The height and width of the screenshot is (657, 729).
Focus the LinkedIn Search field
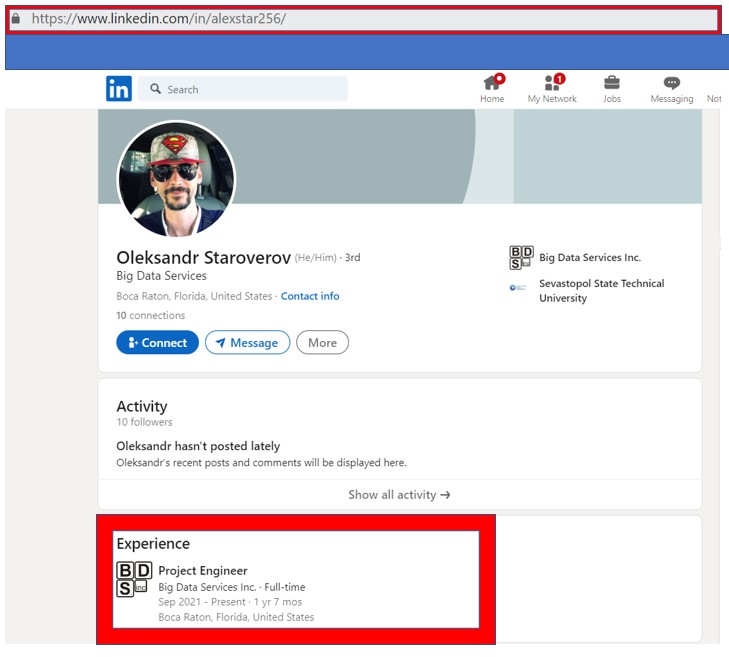(243, 89)
